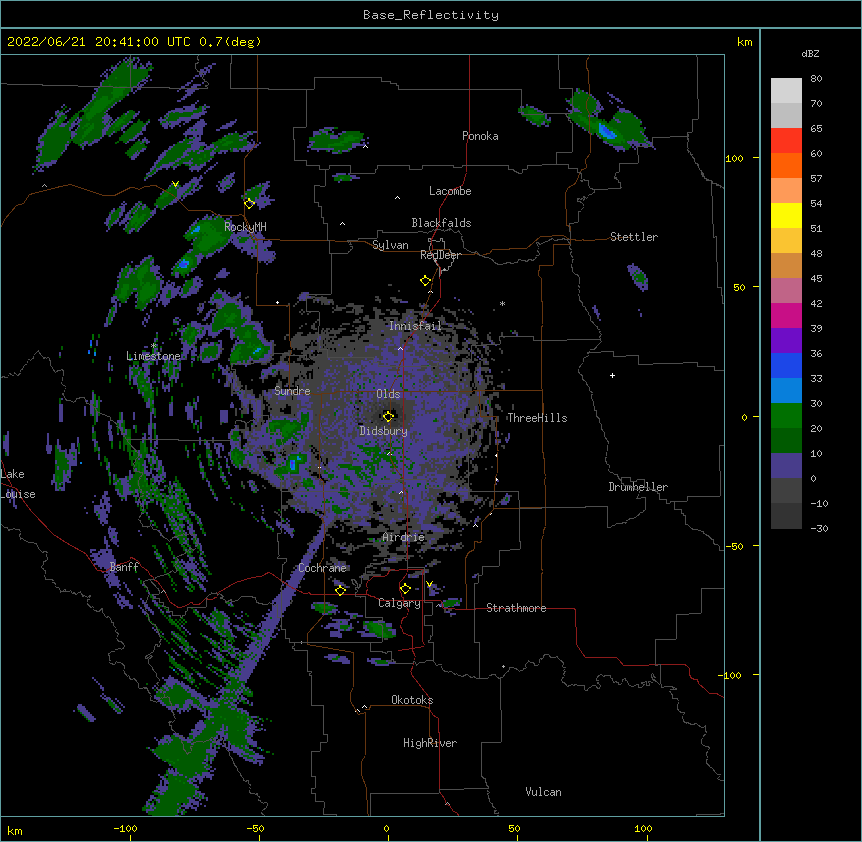Click the 80 value in dBZ legend
Screen dimensions: 862x842
pyautogui.click(x=816, y=79)
